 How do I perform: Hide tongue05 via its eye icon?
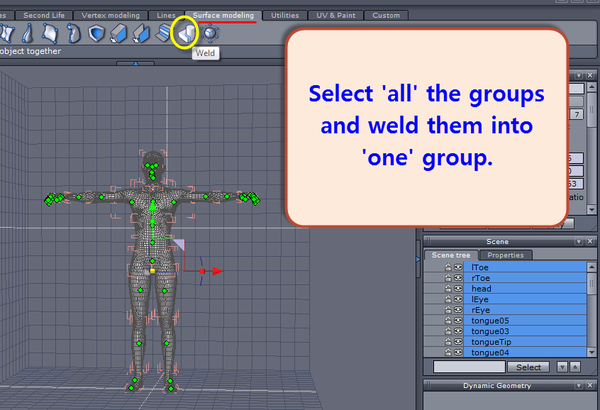[458, 320]
